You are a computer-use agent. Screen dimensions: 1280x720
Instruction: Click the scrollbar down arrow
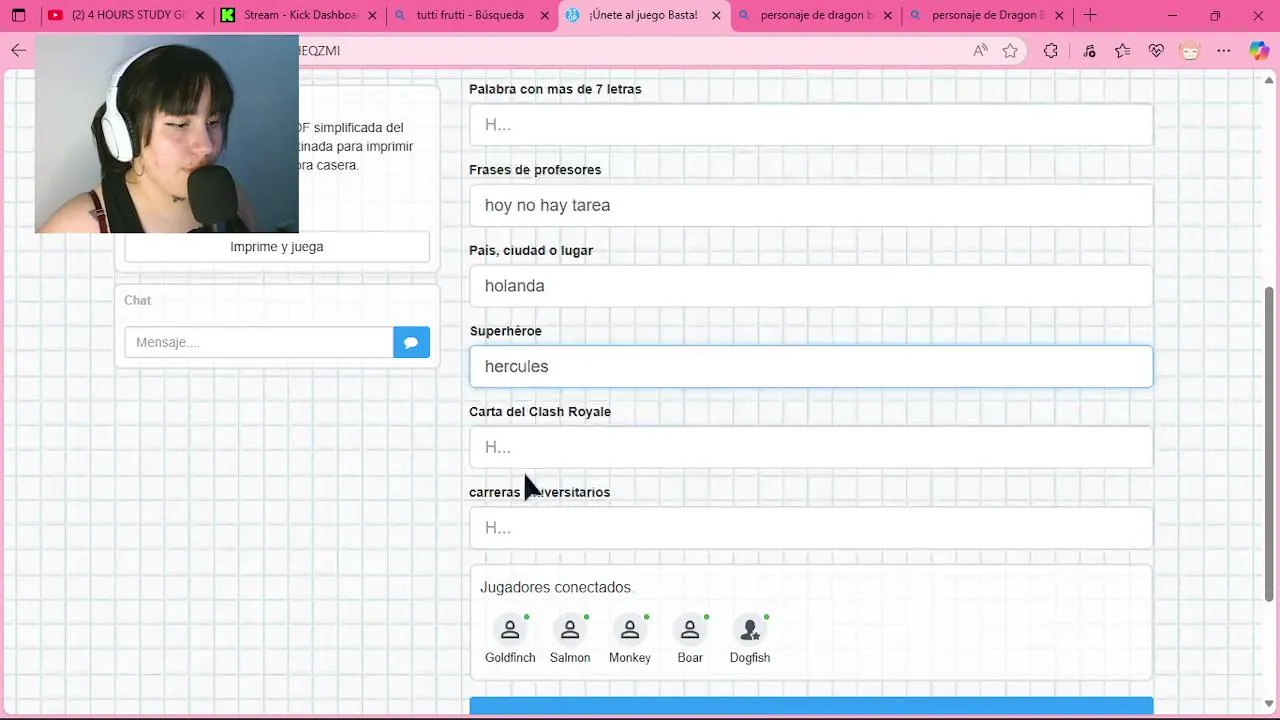click(x=1270, y=704)
